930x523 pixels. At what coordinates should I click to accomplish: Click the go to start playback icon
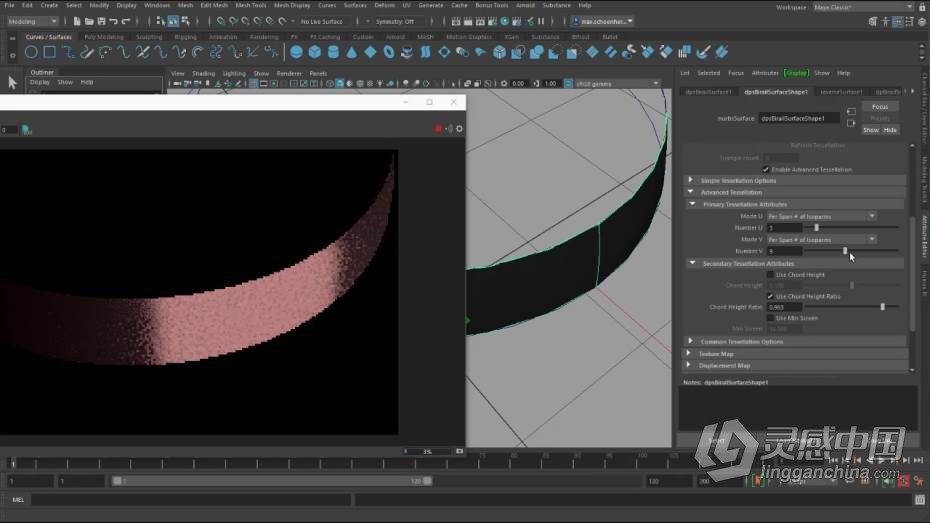833,460
